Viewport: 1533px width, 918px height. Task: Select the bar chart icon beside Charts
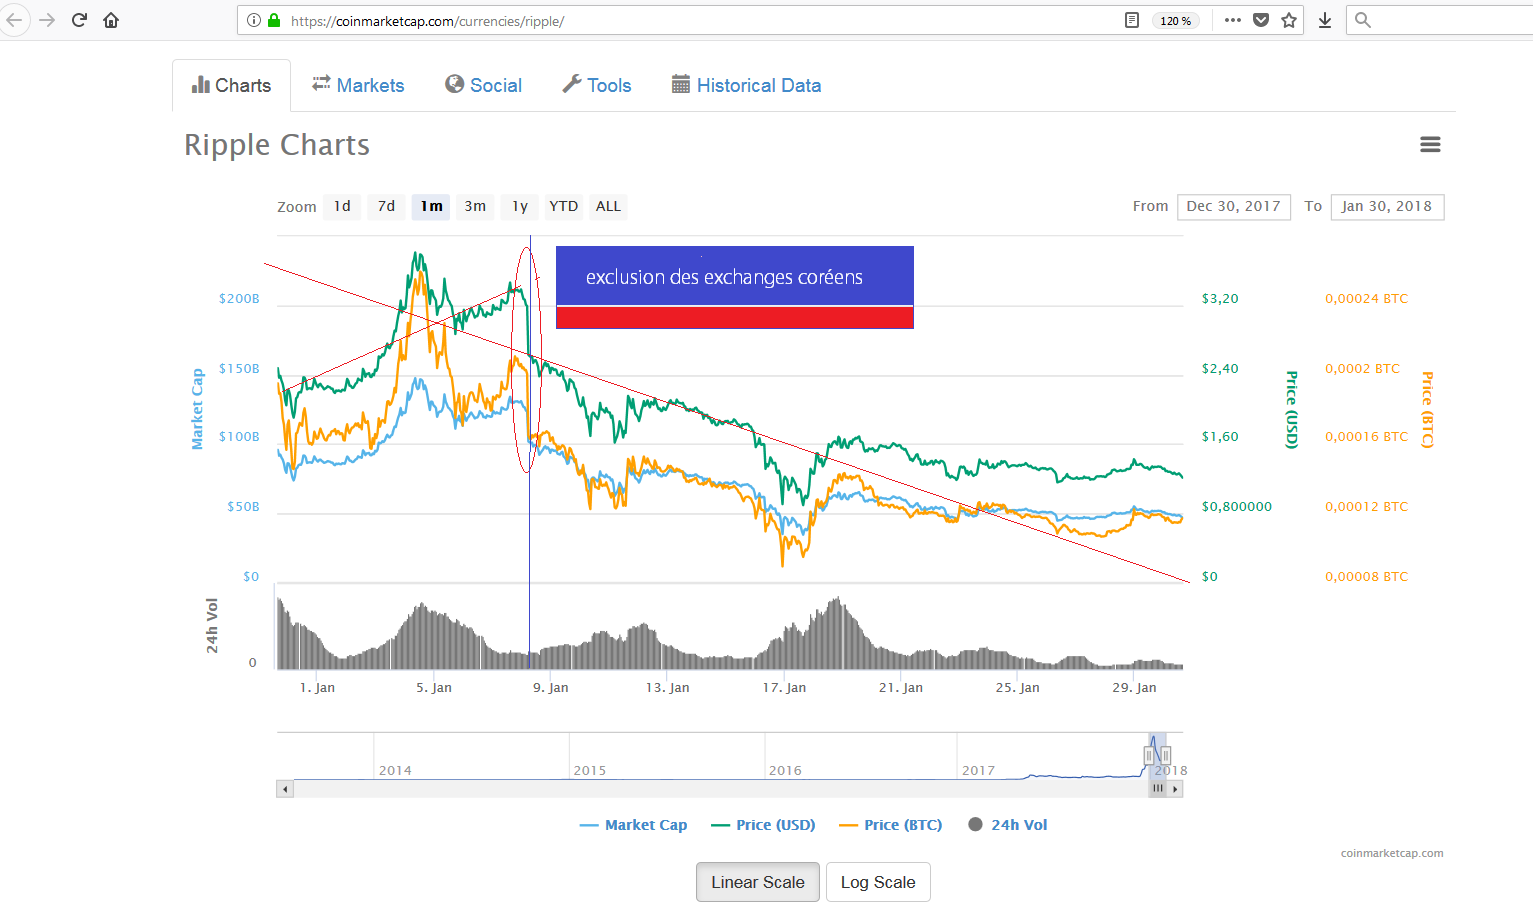(x=200, y=85)
